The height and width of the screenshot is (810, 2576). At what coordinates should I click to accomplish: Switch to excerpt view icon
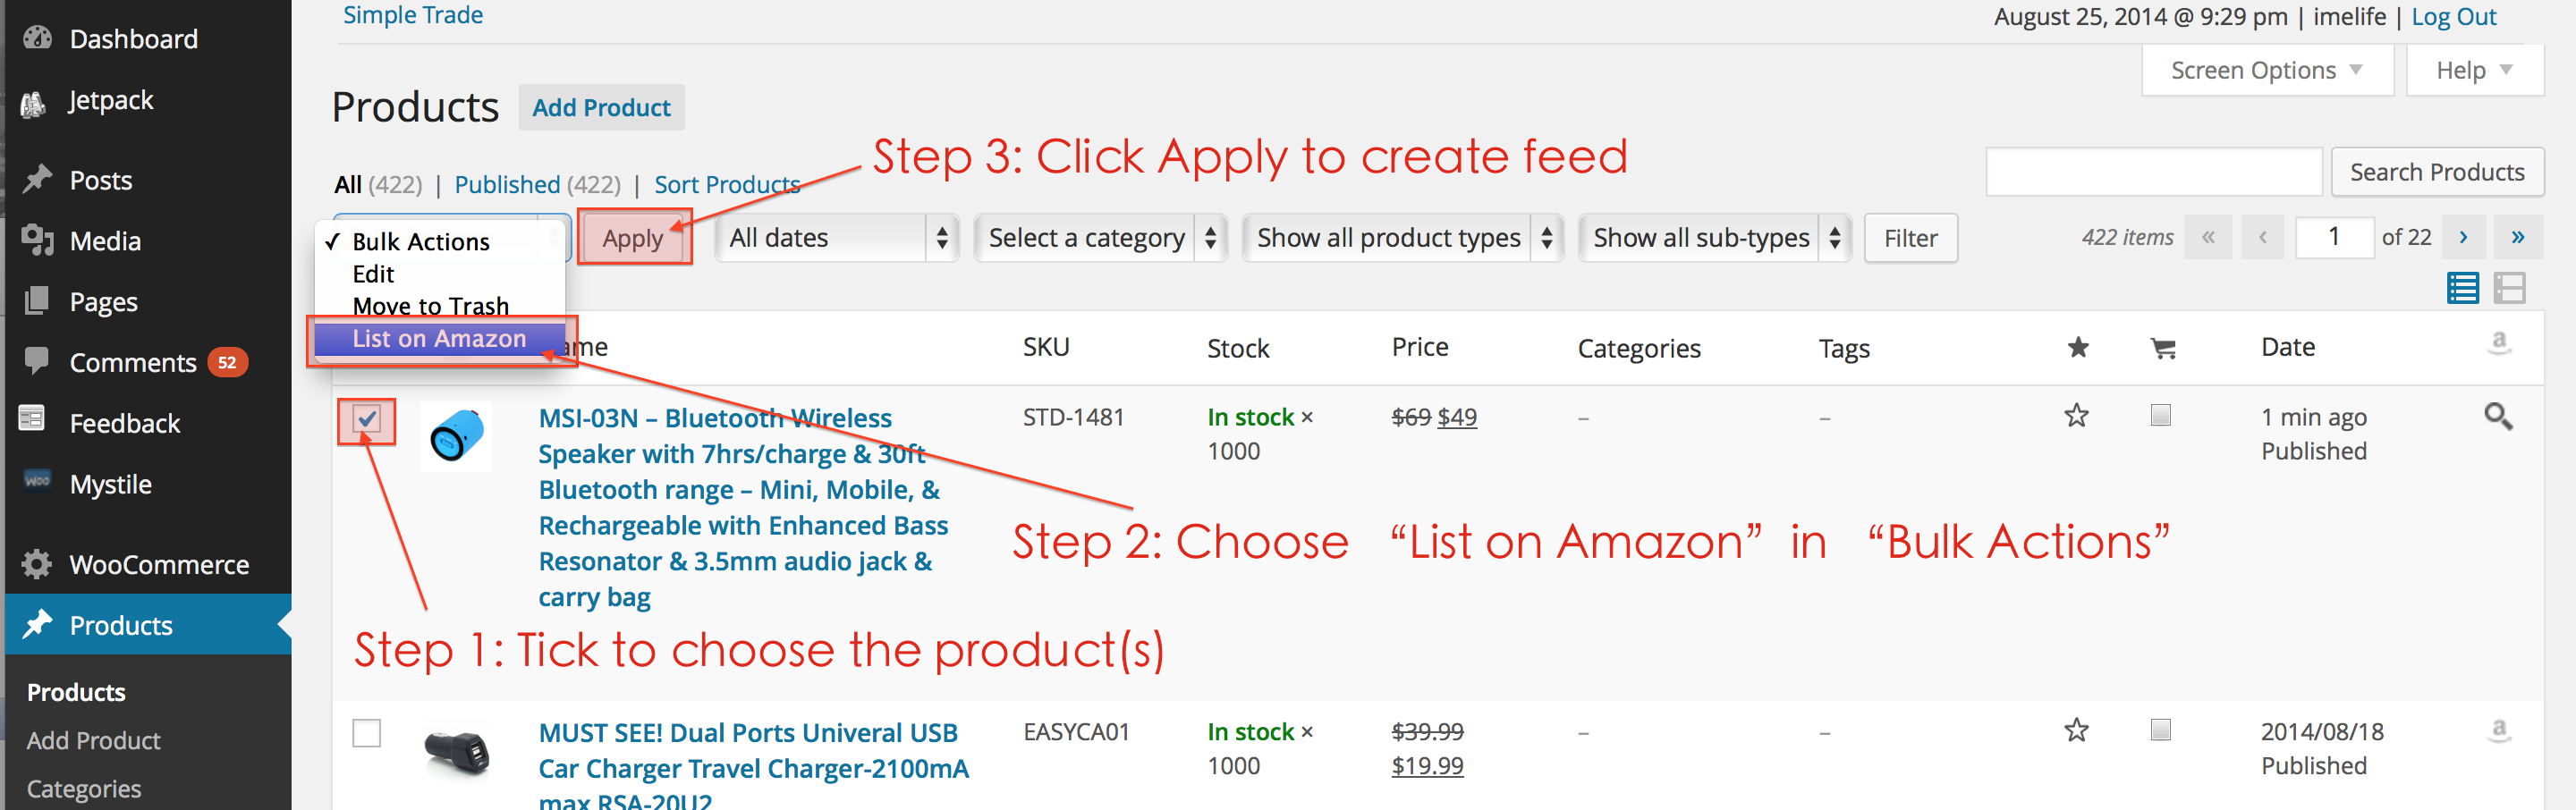2509,288
